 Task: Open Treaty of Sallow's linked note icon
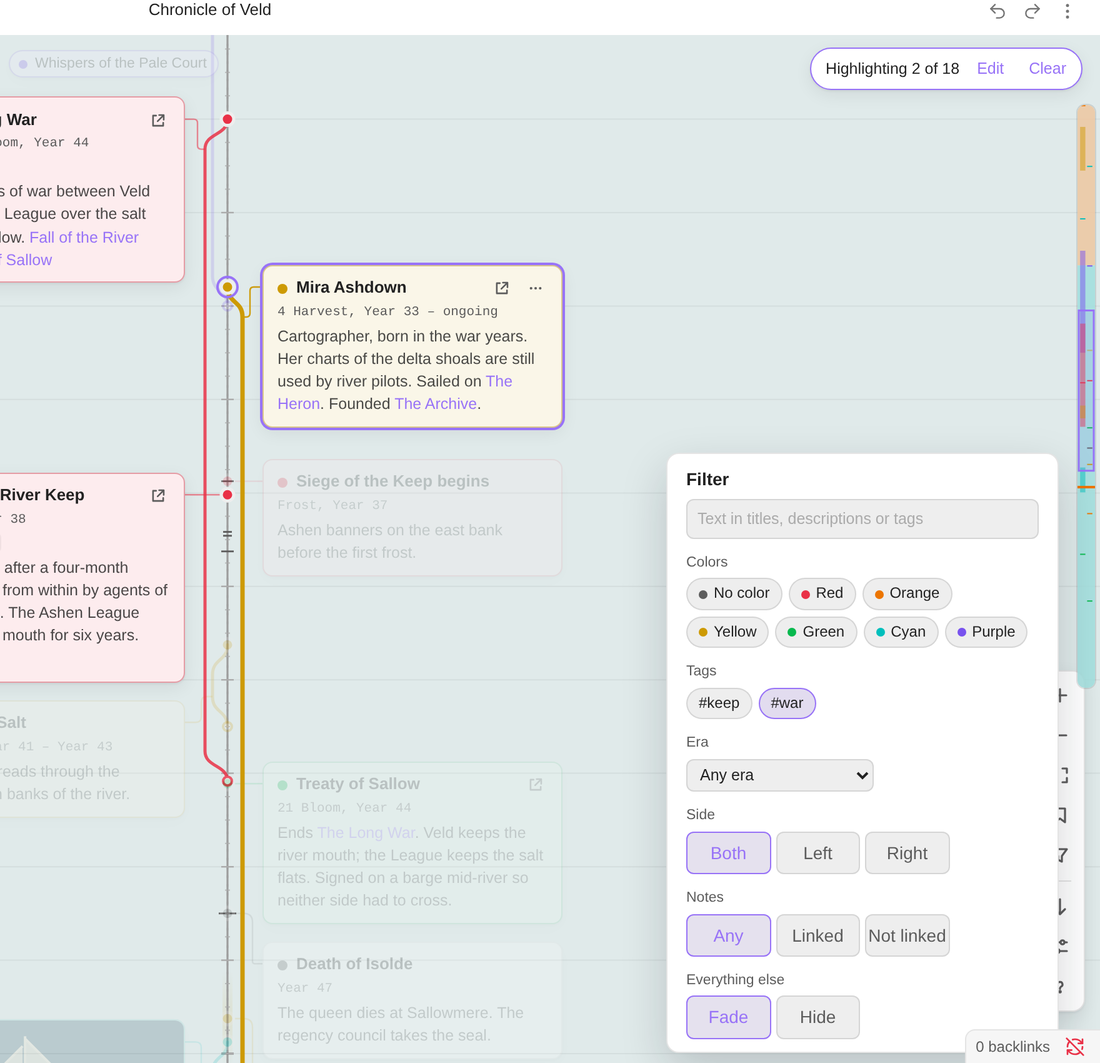click(535, 784)
